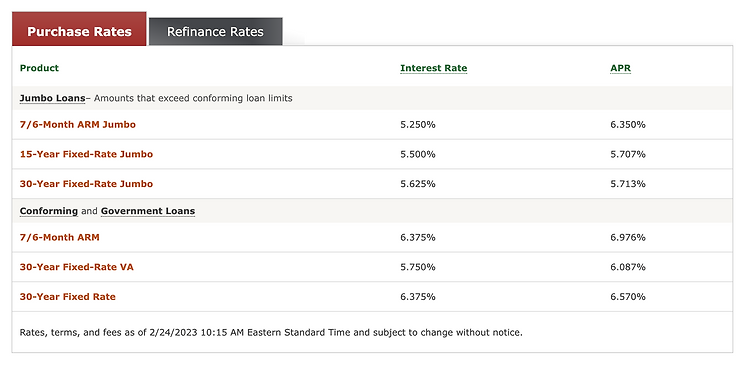Click the 6.976% APR for 7/6-Month ARM

click(628, 238)
